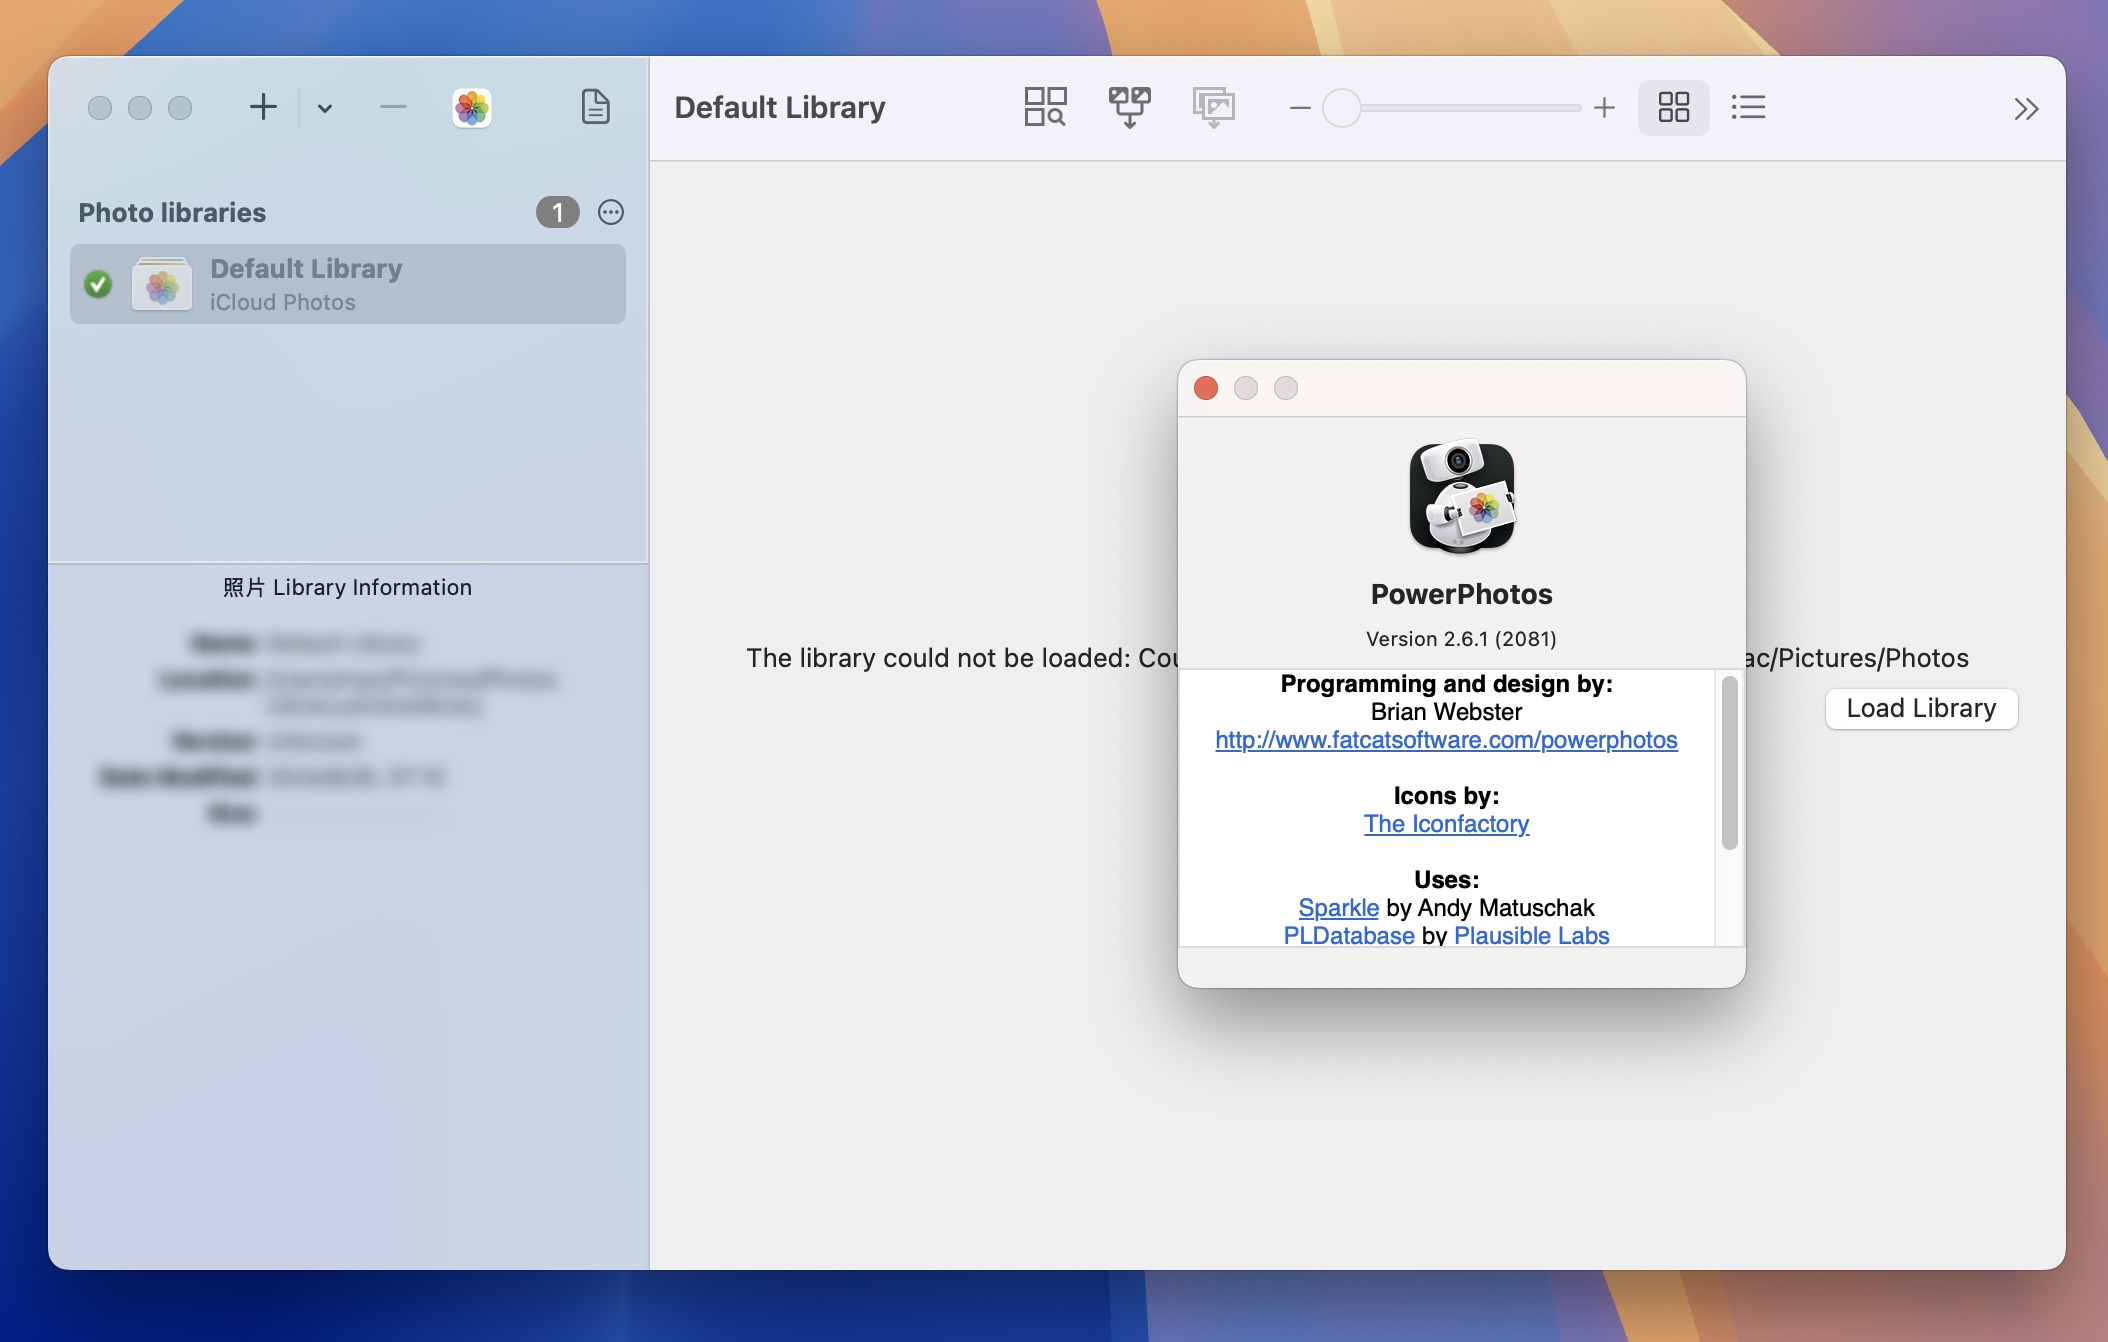The width and height of the screenshot is (2108, 1342).
Task: Click the remove library minus button
Action: coord(393,107)
